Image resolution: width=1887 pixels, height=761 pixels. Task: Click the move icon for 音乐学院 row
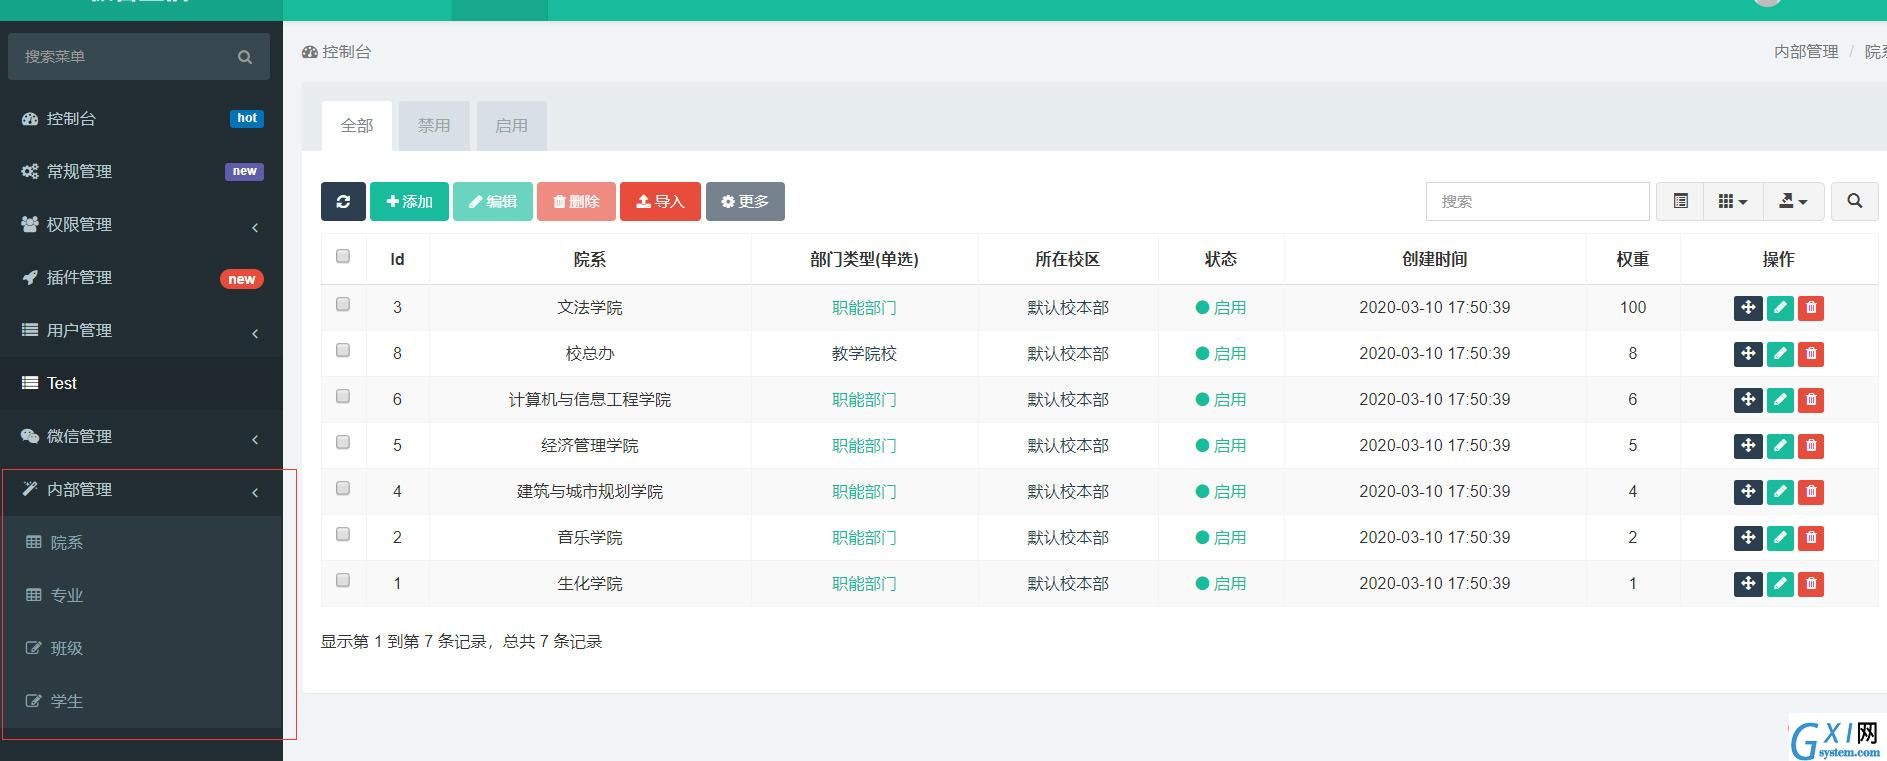click(x=1748, y=538)
